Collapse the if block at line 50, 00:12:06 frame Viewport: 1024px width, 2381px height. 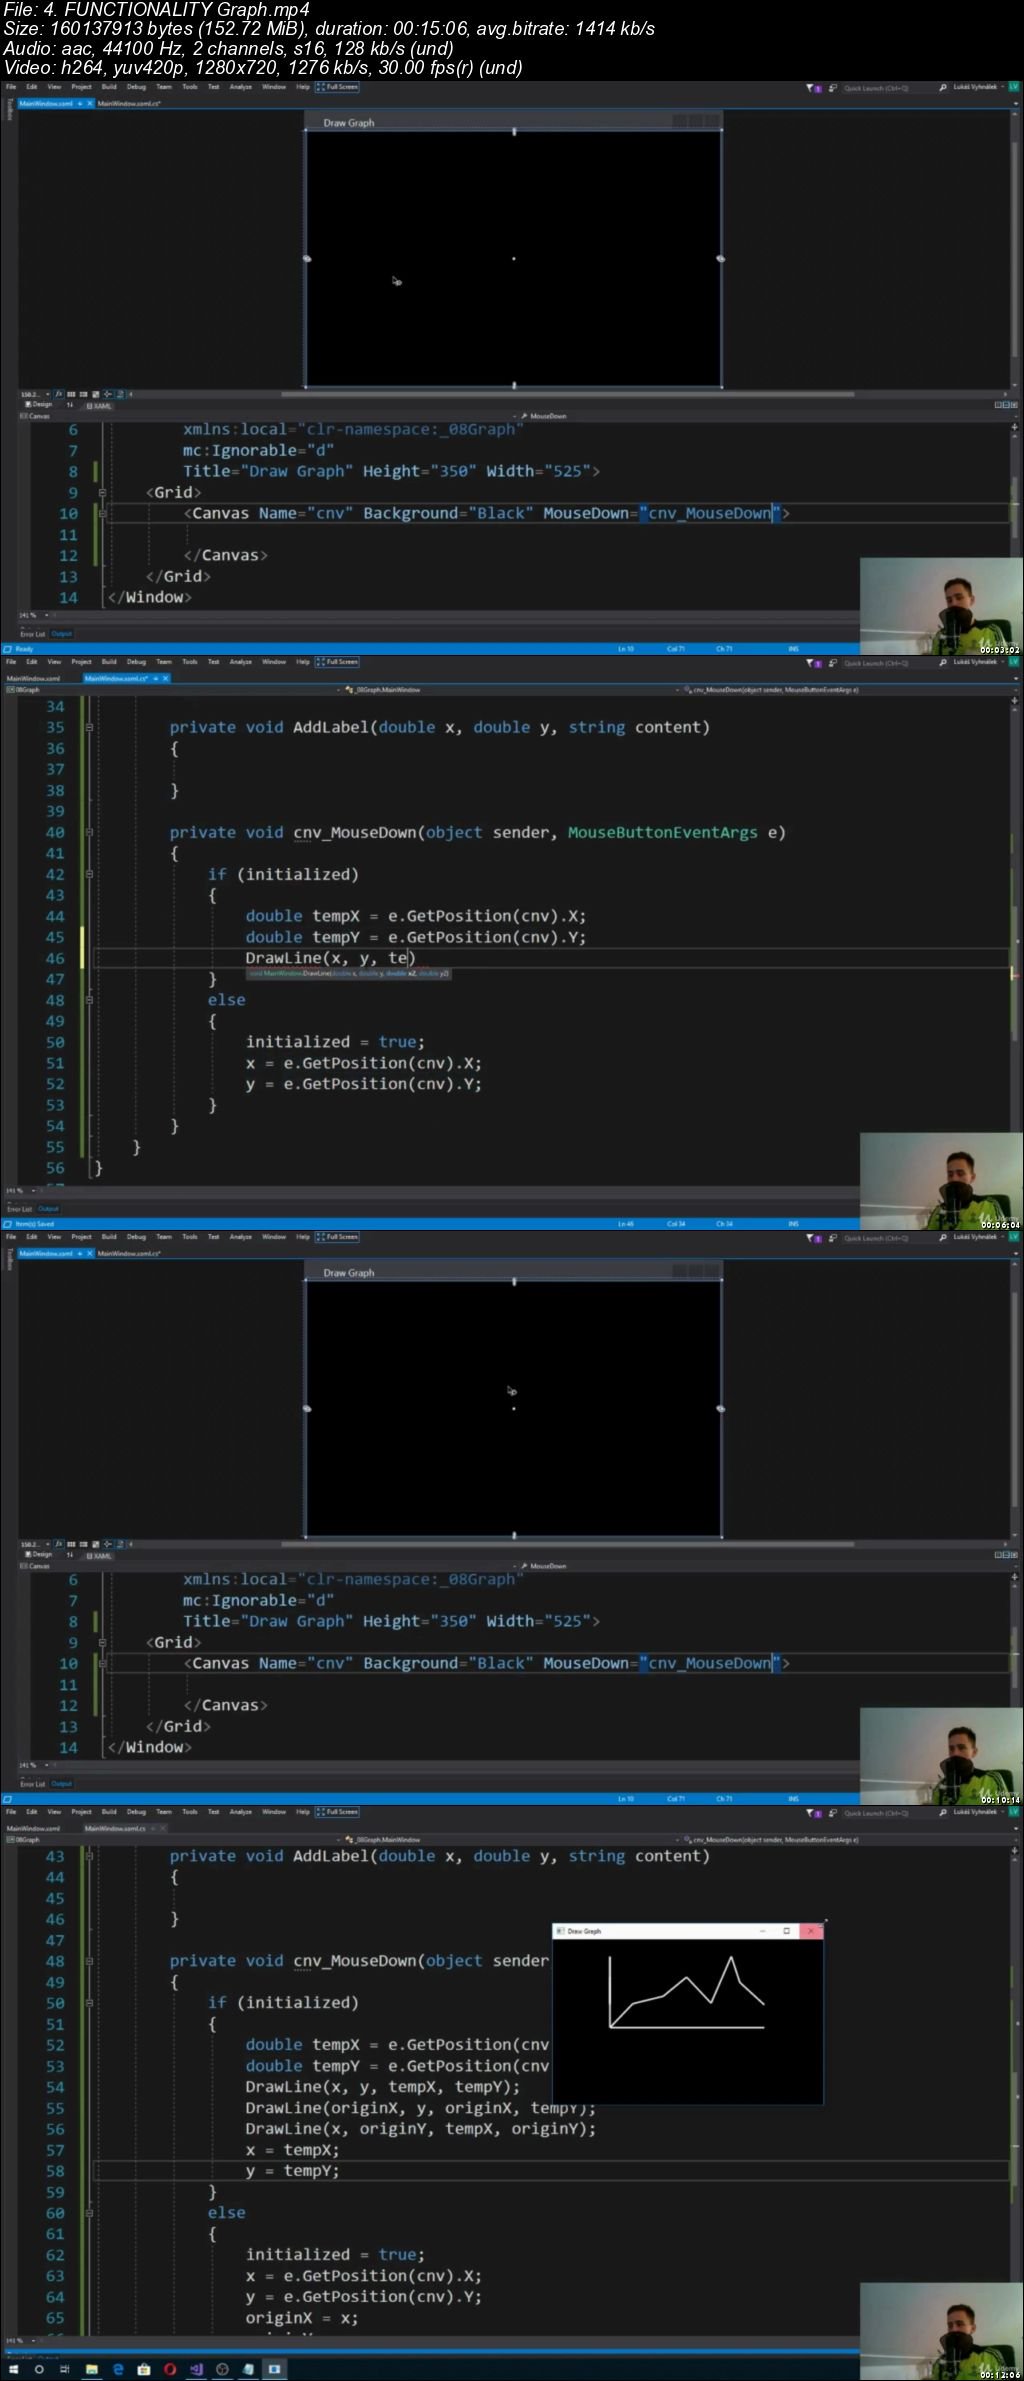[89, 2003]
